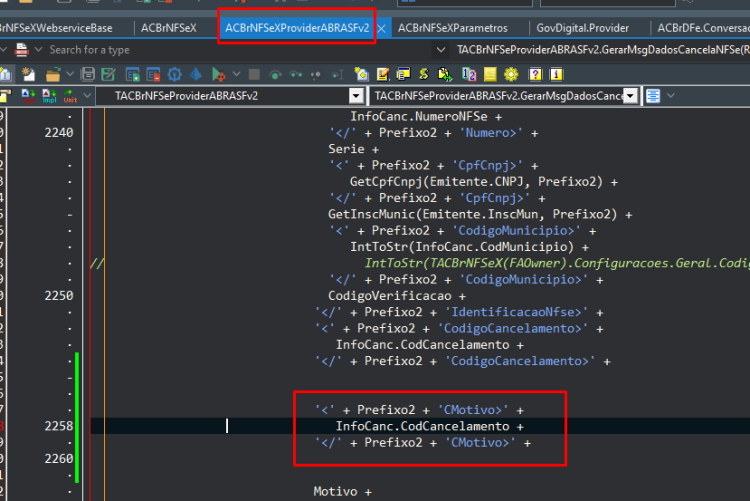This screenshot has width=750, height=501.
Task: Click the yellow sun settings icon
Action: 511,74
